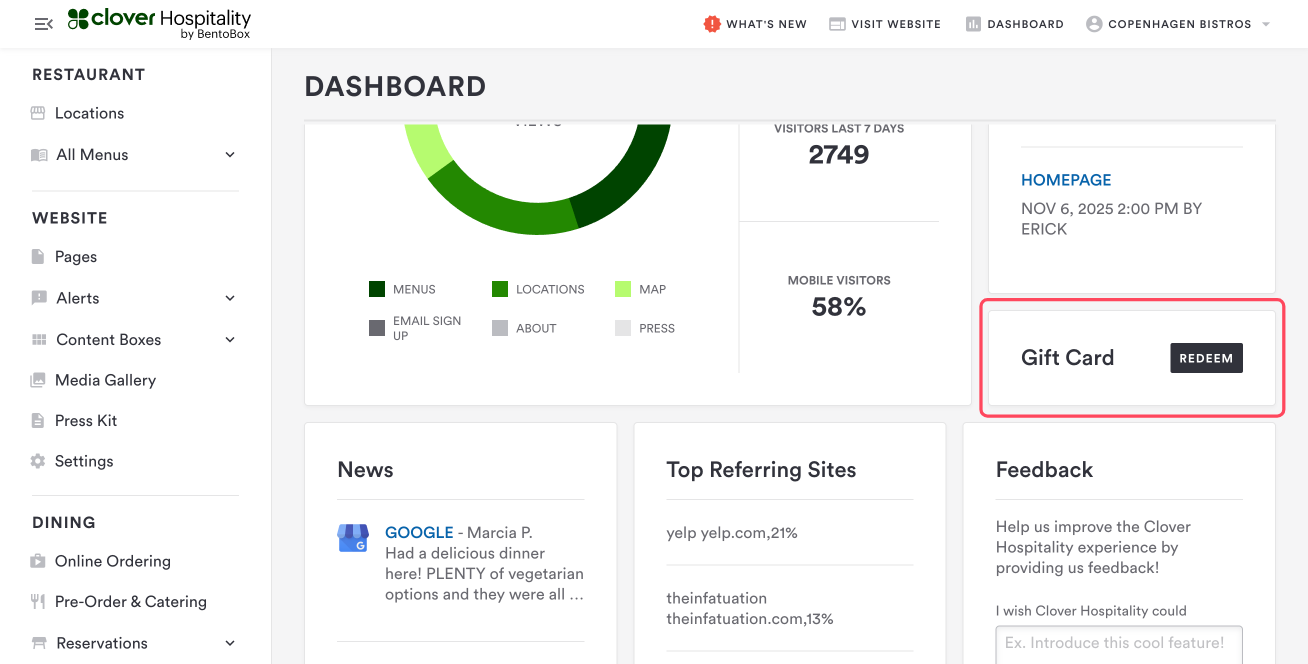Click the Pre-Order & Catering utensils icon
The height and width of the screenshot is (664, 1308).
coord(38,602)
